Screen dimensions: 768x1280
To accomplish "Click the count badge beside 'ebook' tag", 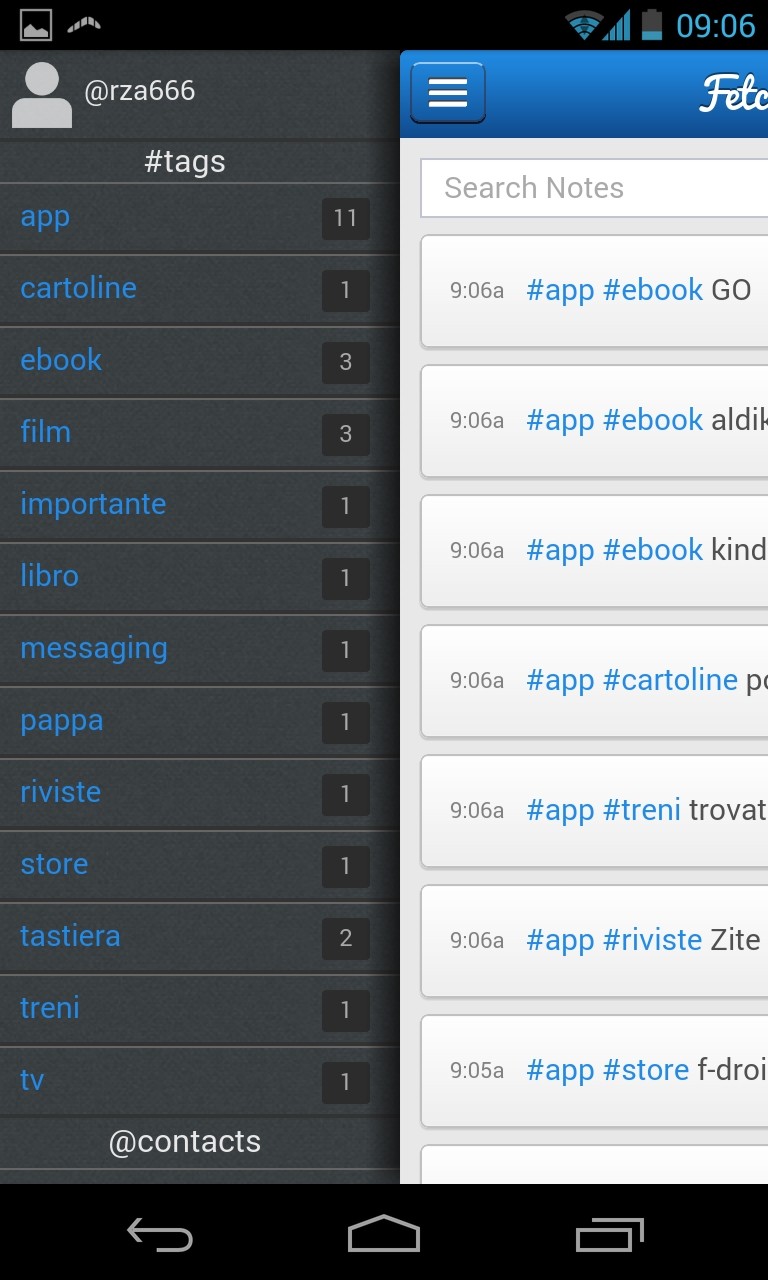I will click(345, 362).
